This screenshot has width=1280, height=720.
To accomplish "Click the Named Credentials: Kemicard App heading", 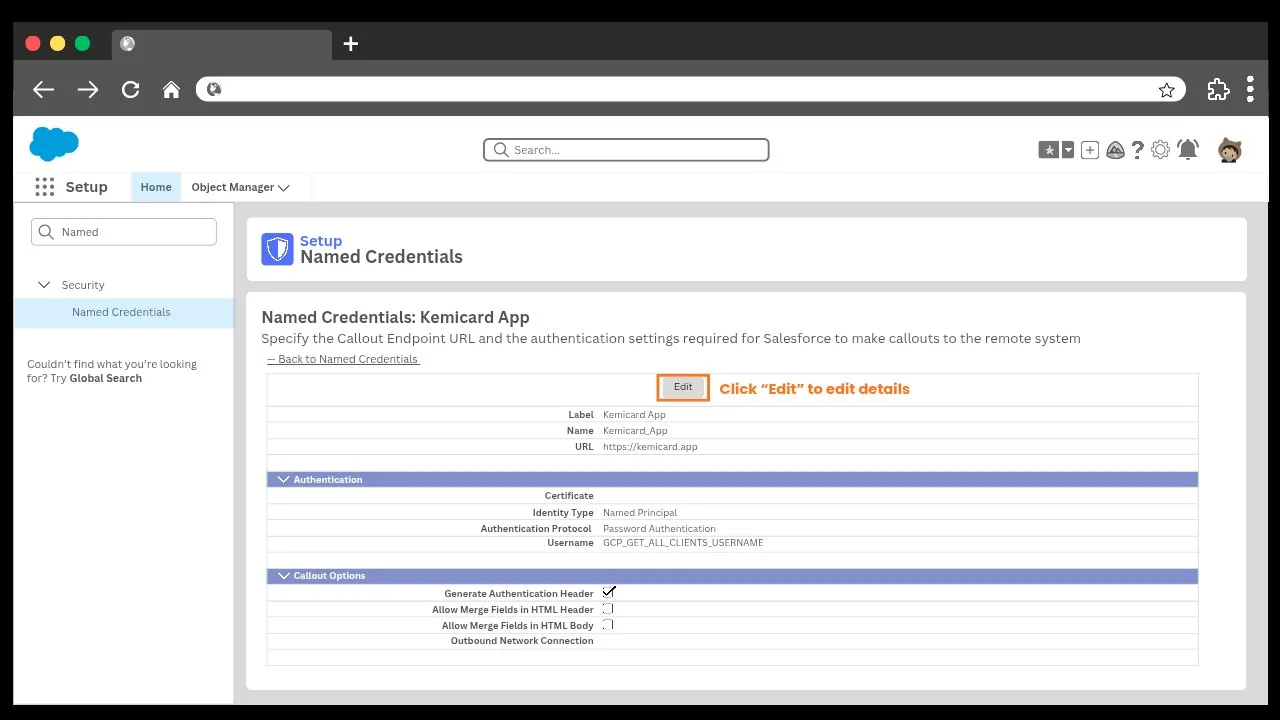I will point(395,317).
